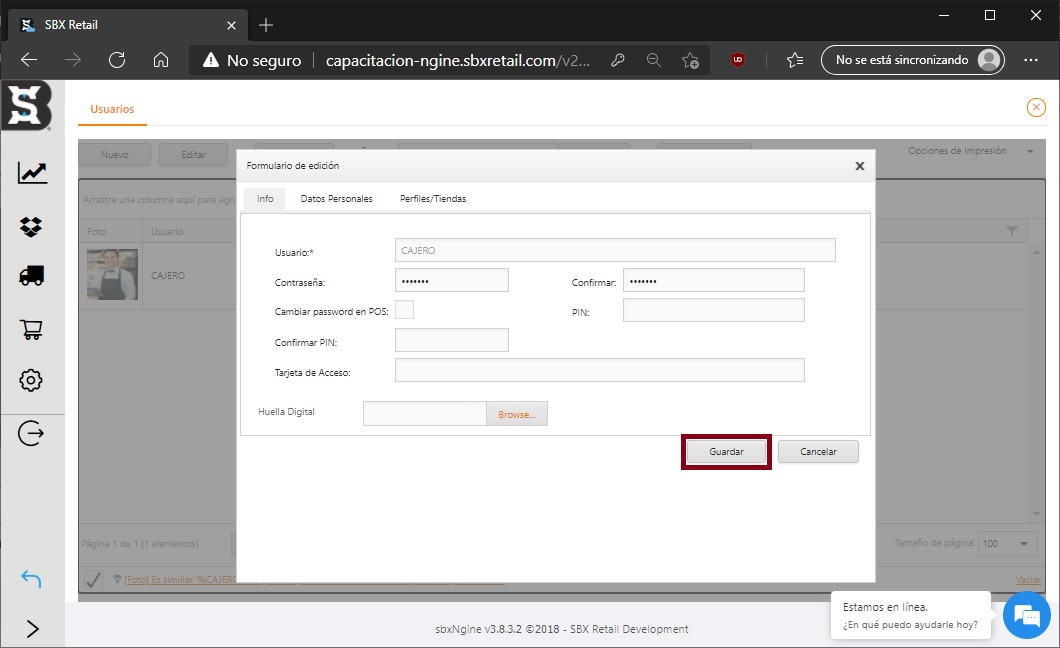Open the browser three-dots menu
This screenshot has width=1060, height=648.
click(1031, 60)
